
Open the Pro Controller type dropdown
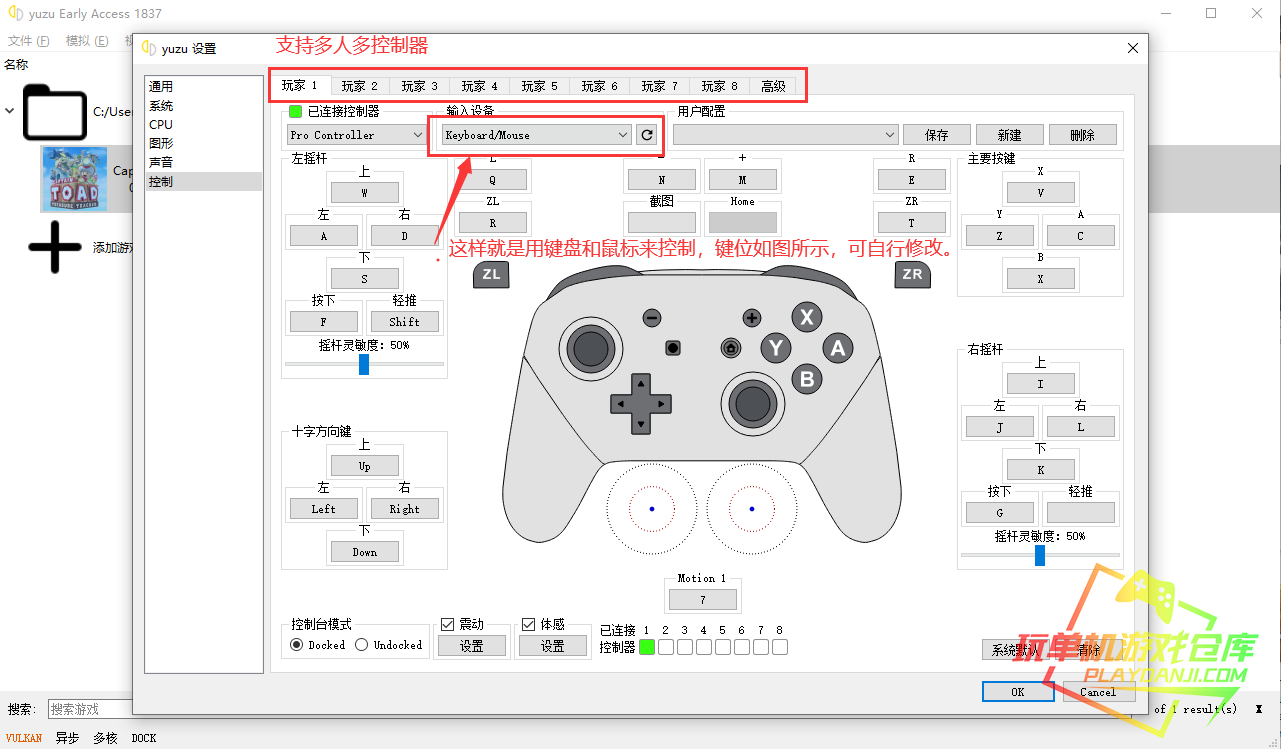click(x=357, y=135)
